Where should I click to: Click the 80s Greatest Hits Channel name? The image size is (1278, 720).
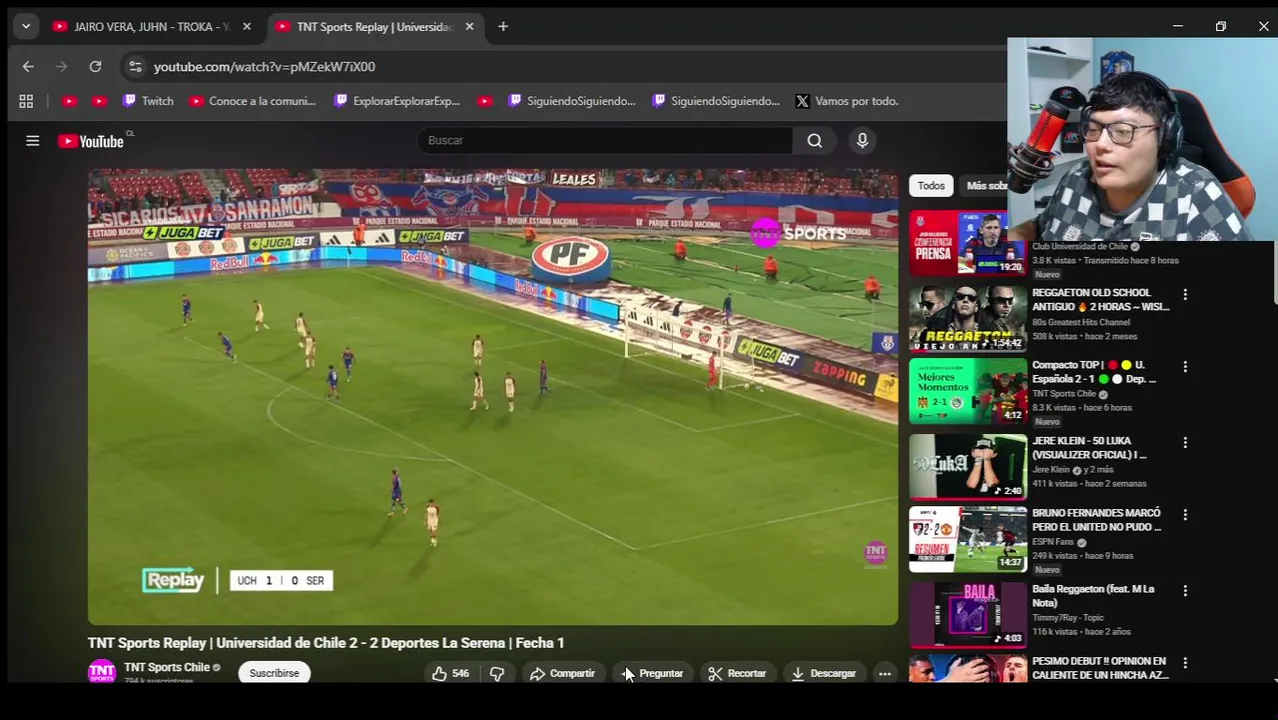(x=1081, y=322)
